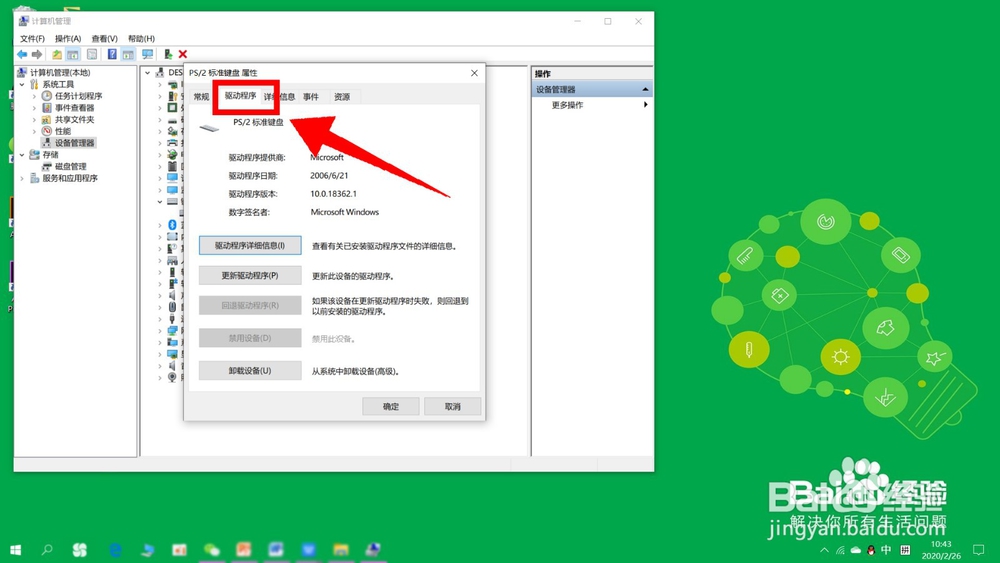The image size is (1000, 563).
Task: Click the 更新驱动程序(P) button
Action: [250, 275]
